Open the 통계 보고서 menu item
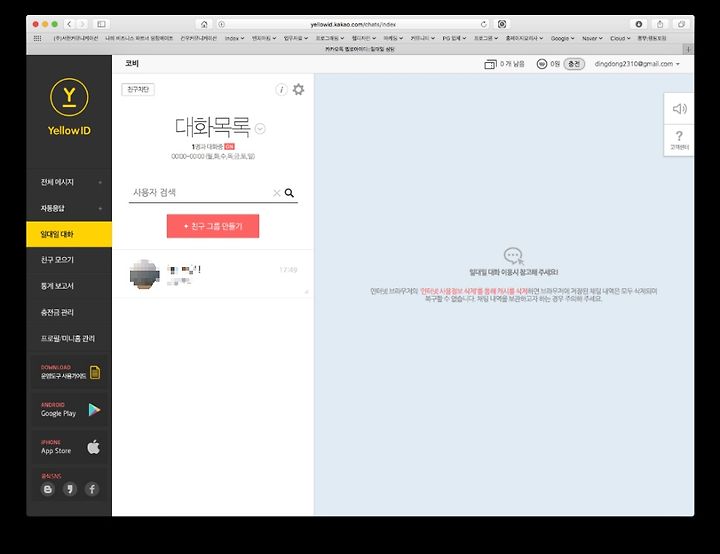The image size is (720, 554). click(x=69, y=286)
